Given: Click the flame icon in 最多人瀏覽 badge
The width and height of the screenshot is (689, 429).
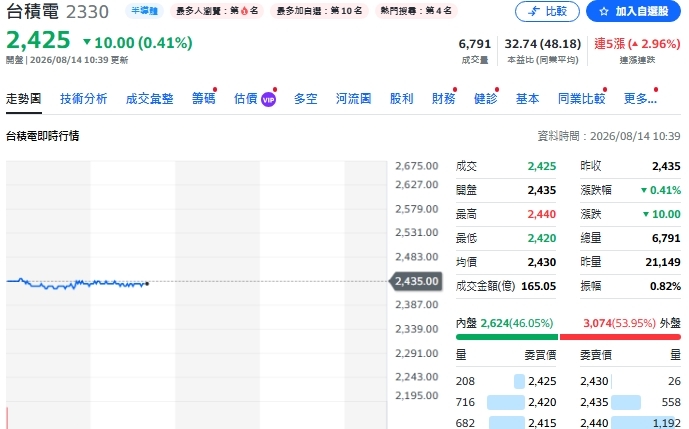Looking at the screenshot, I should (x=244, y=11).
